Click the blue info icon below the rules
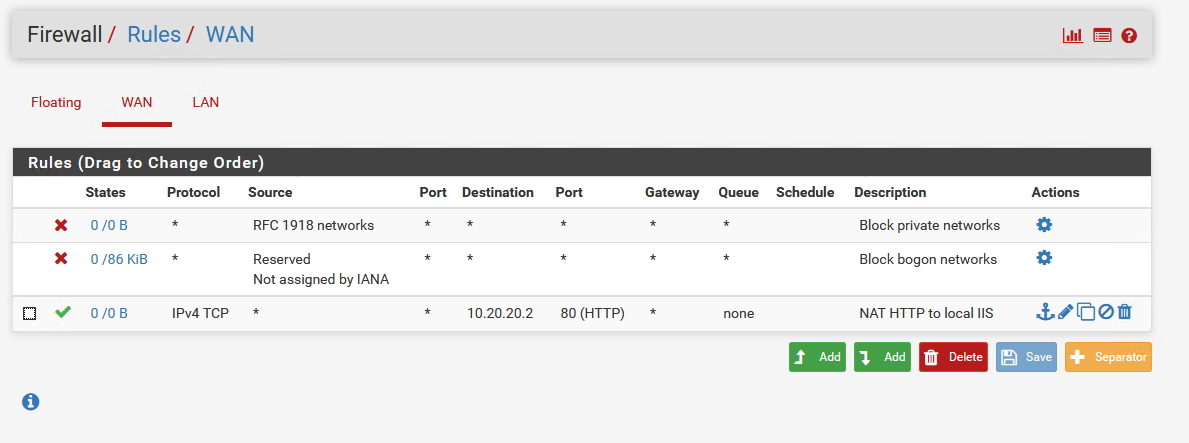 click(30, 401)
